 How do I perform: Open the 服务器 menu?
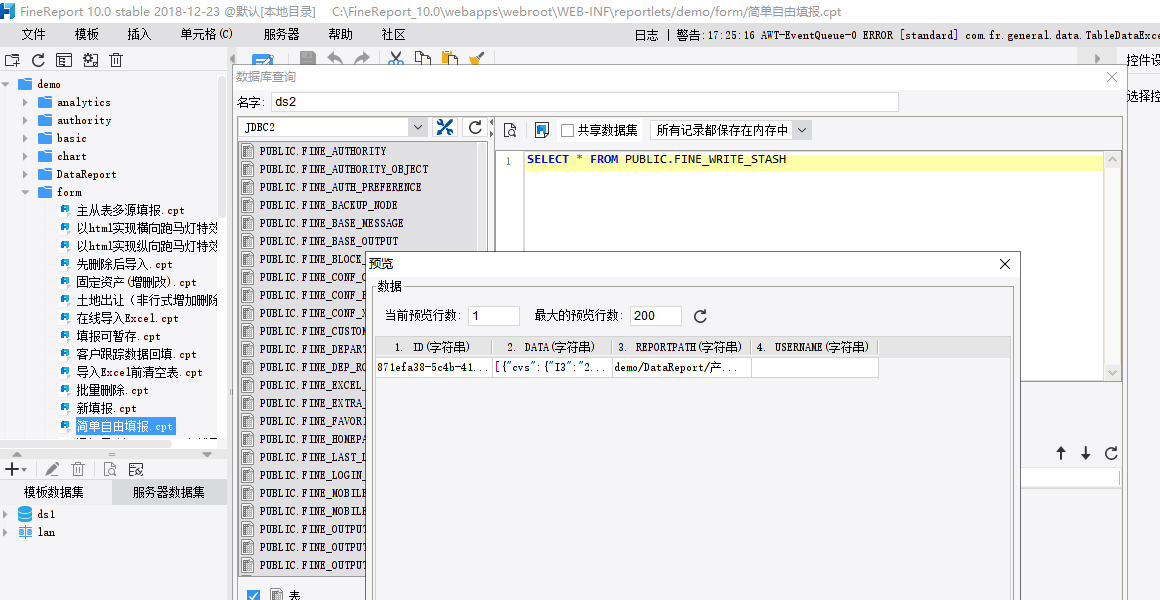point(281,35)
